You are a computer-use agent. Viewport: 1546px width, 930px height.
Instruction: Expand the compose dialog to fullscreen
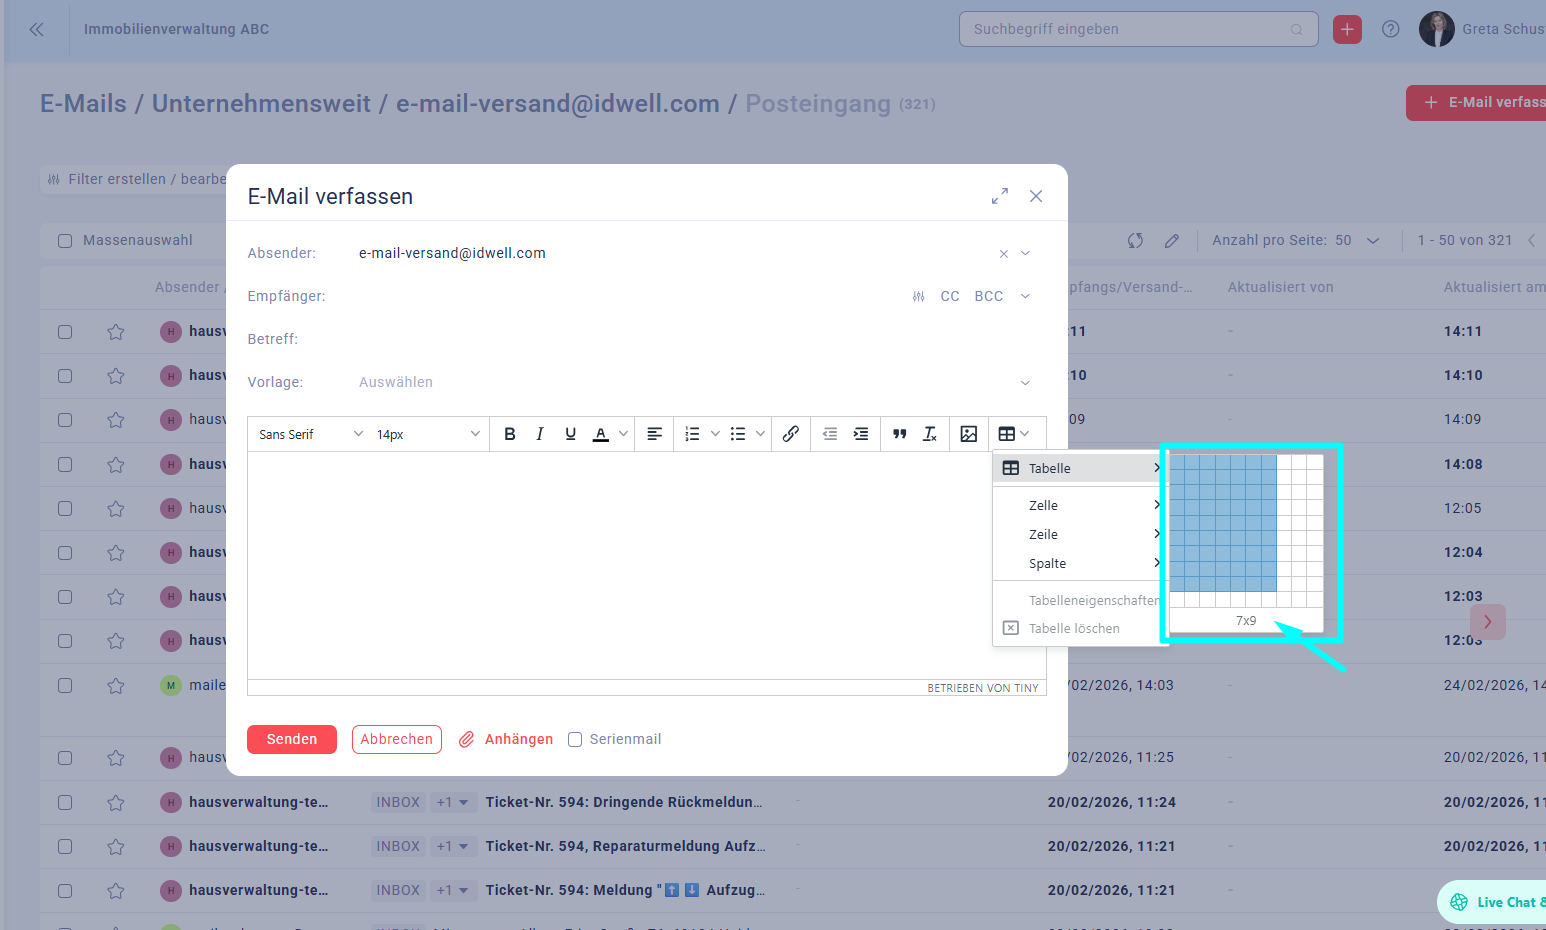pos(1000,196)
